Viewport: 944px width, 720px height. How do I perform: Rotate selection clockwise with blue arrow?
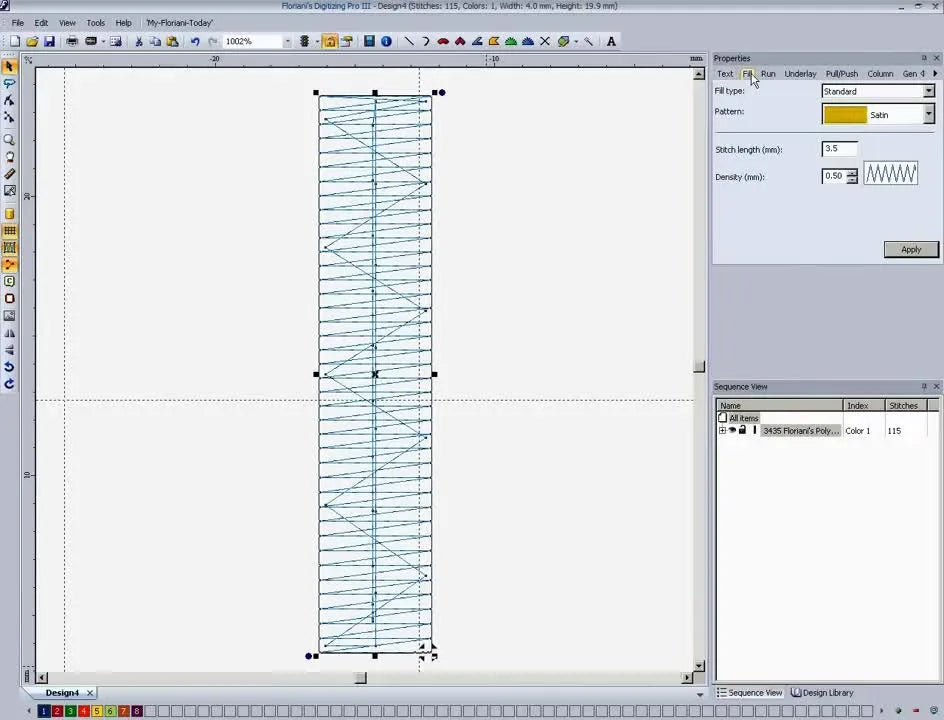click(9, 383)
